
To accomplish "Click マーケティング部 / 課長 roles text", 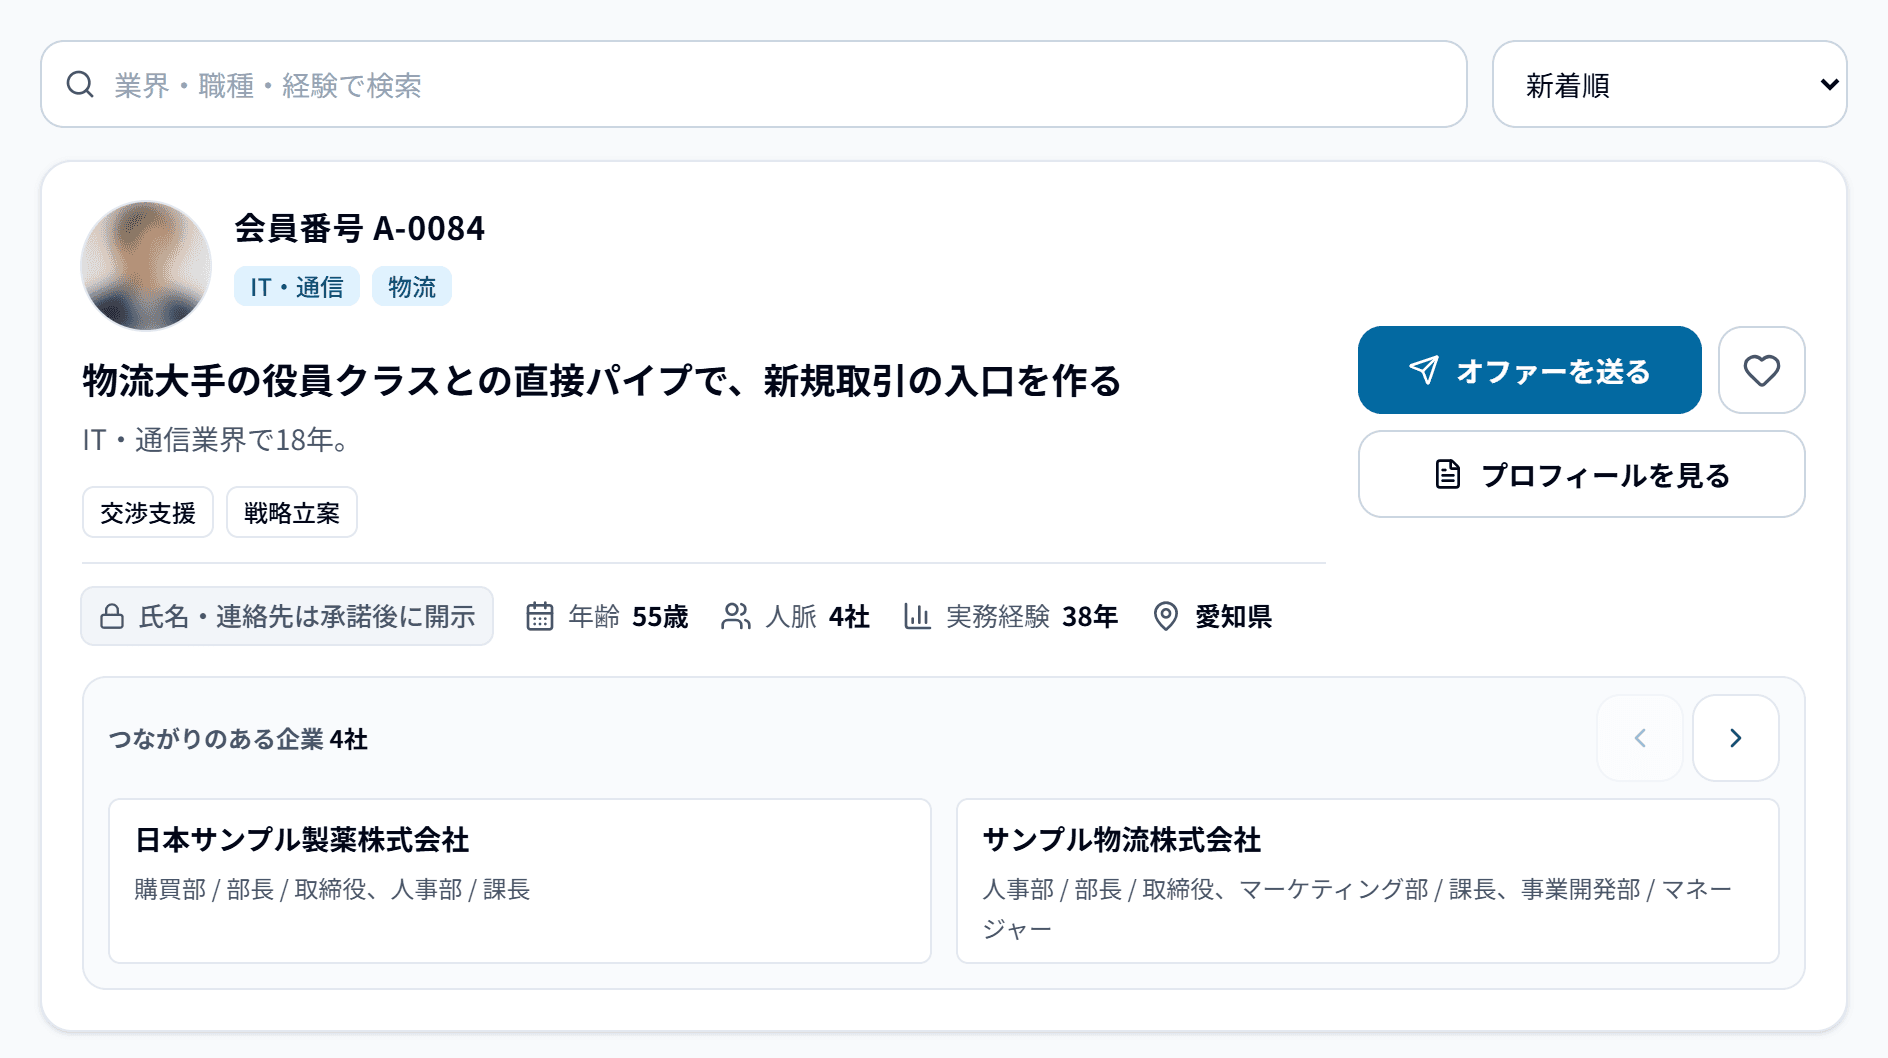I will (1369, 889).
